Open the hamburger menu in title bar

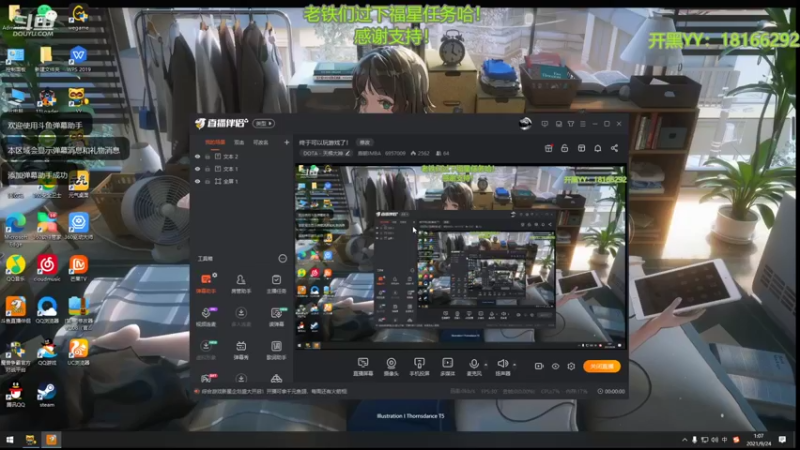click(583, 124)
